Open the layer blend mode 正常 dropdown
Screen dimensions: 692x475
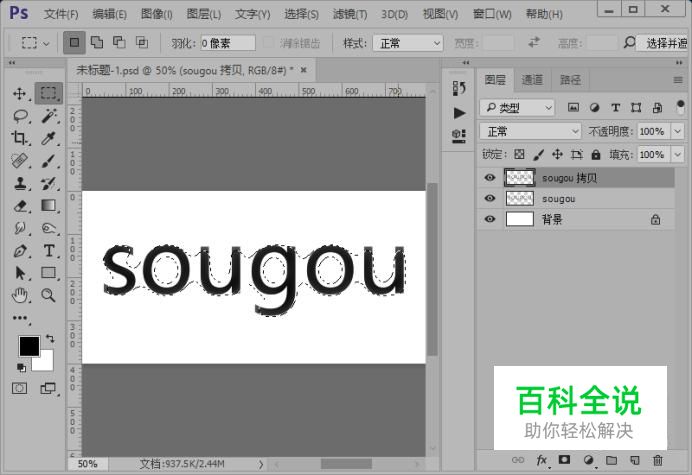(x=530, y=131)
